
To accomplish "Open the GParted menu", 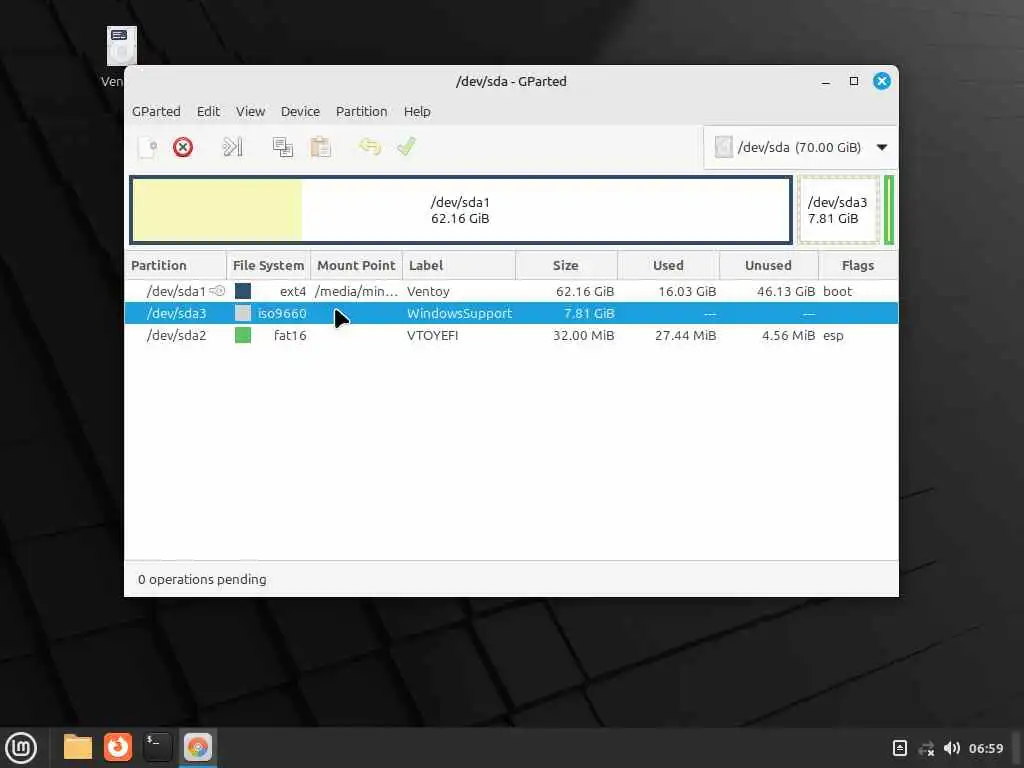I will point(156,112).
